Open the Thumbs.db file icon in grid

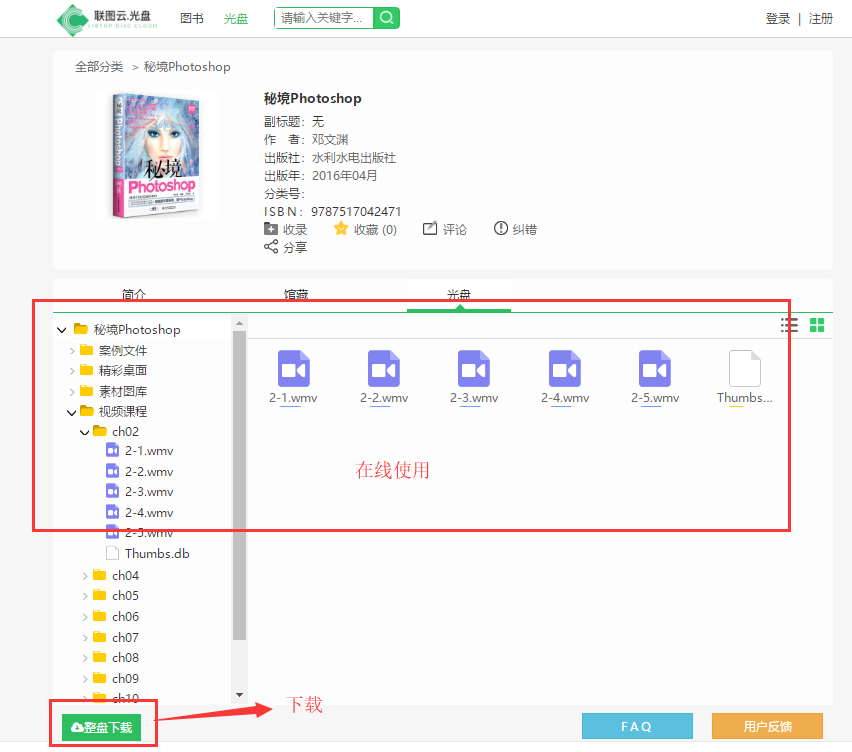(x=745, y=369)
